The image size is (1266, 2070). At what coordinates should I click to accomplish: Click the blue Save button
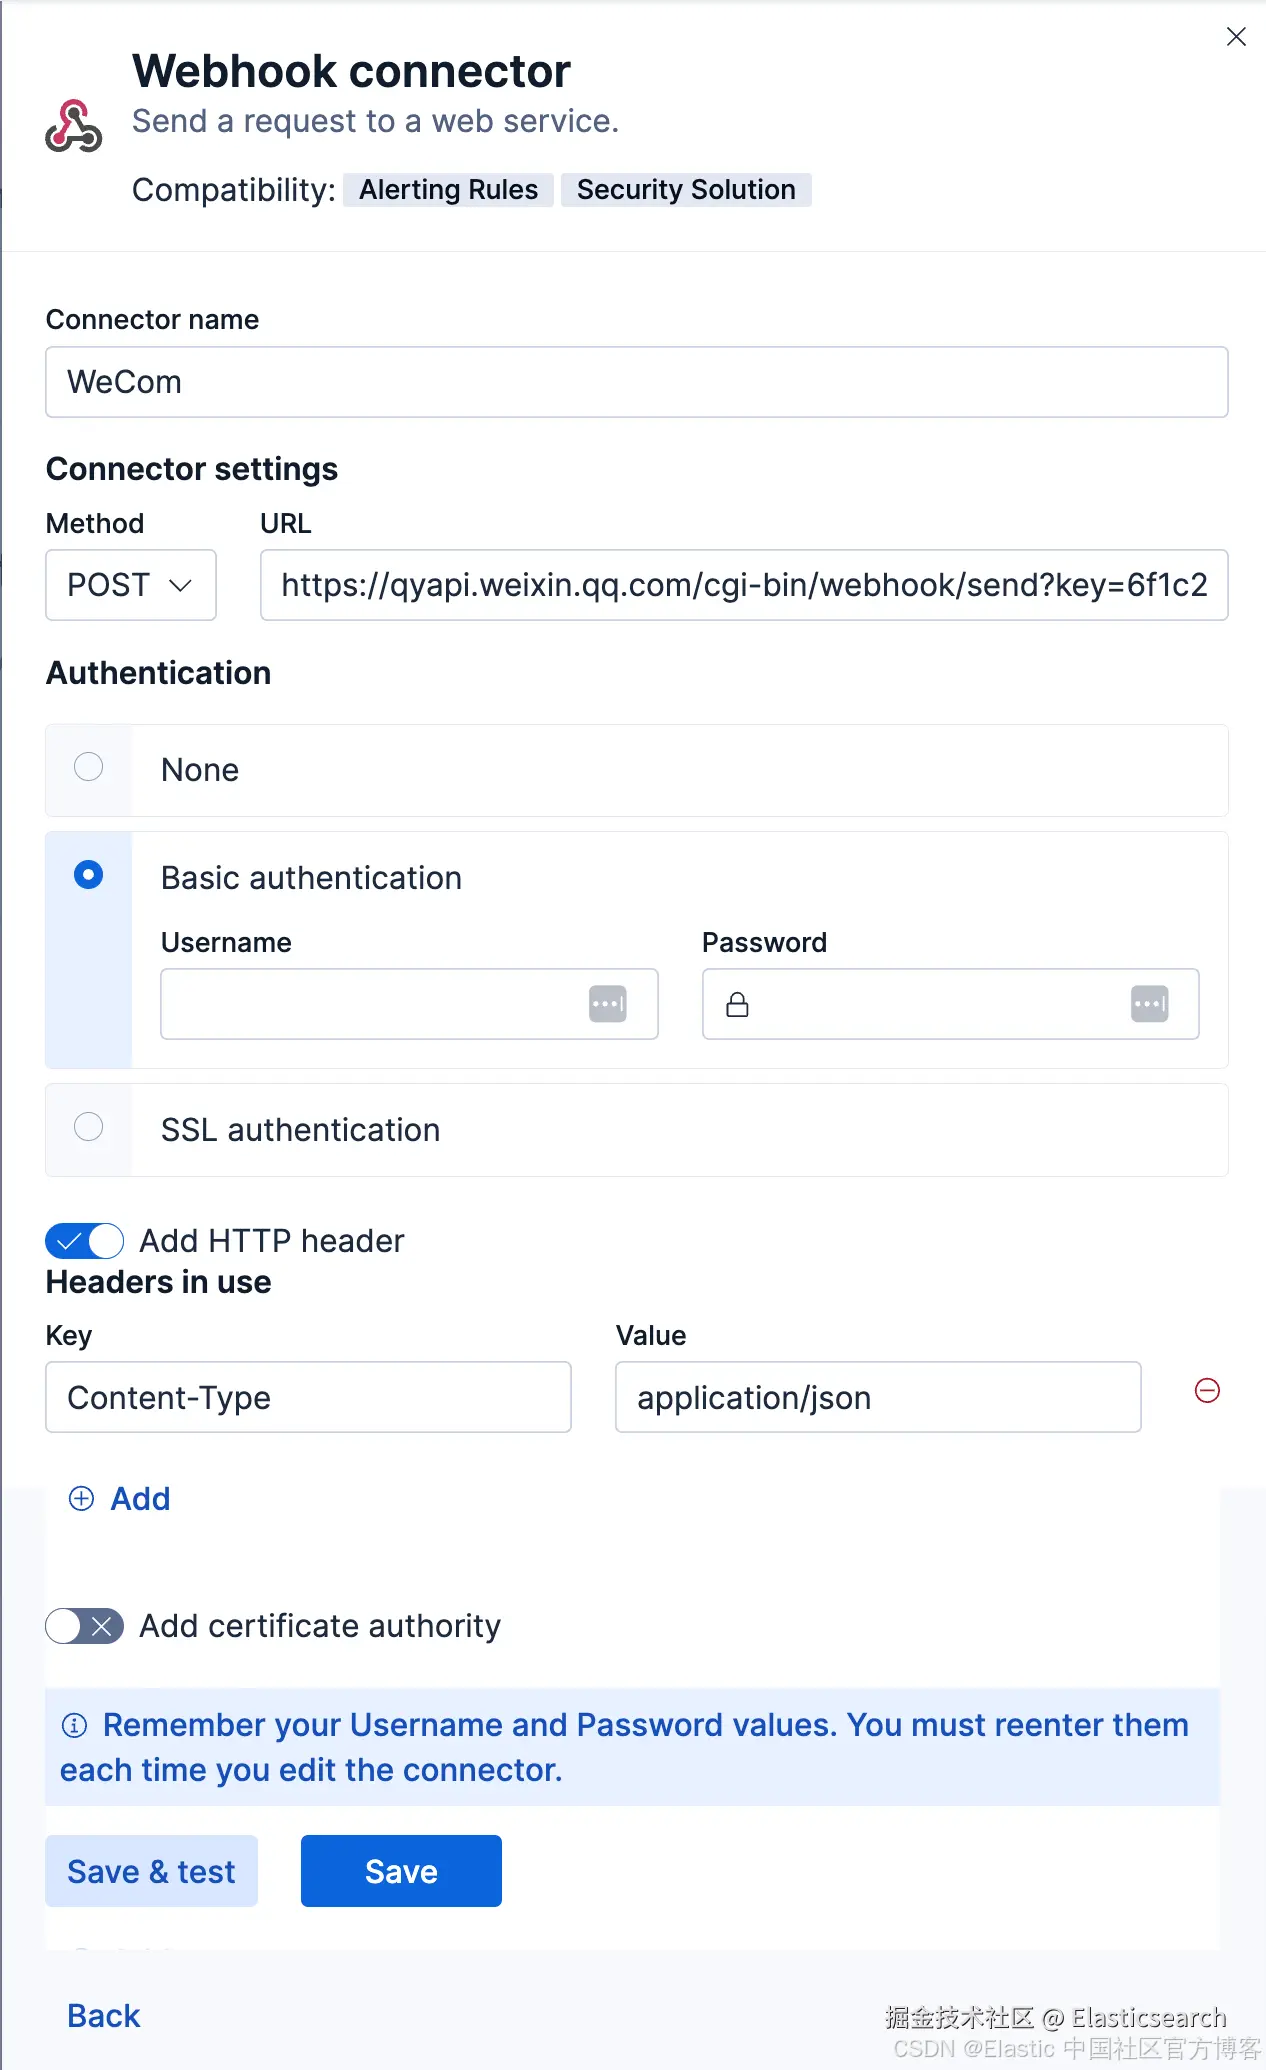[x=401, y=1871]
